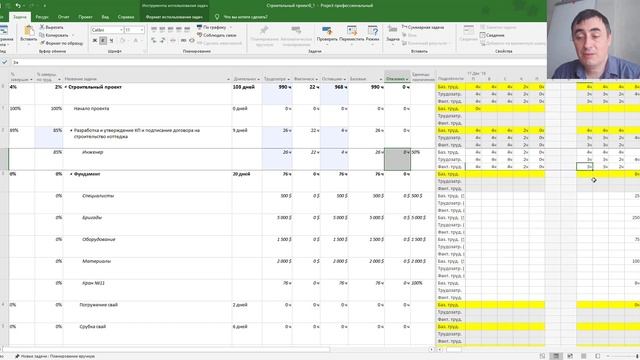Click the 100% complete progress icon
640x360 pixels.
click(x=187, y=29)
